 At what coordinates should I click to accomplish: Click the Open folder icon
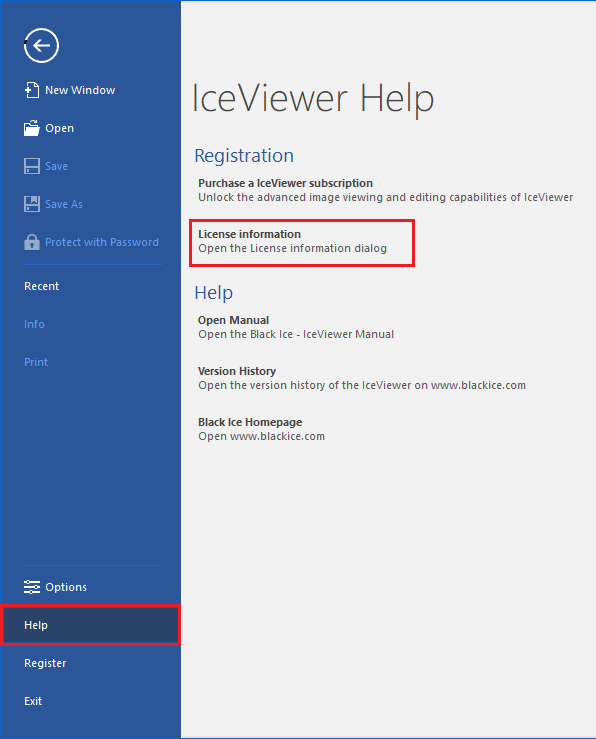(x=32, y=128)
